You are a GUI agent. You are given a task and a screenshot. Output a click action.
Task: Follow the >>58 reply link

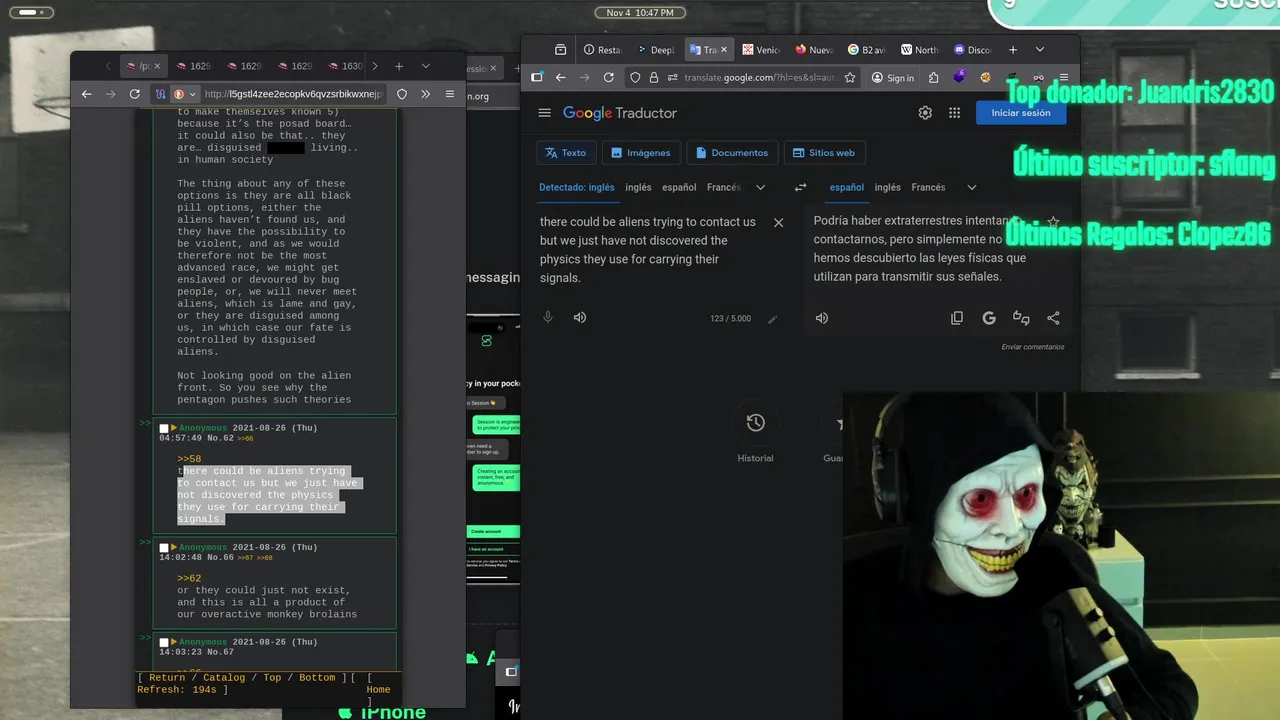click(x=189, y=459)
